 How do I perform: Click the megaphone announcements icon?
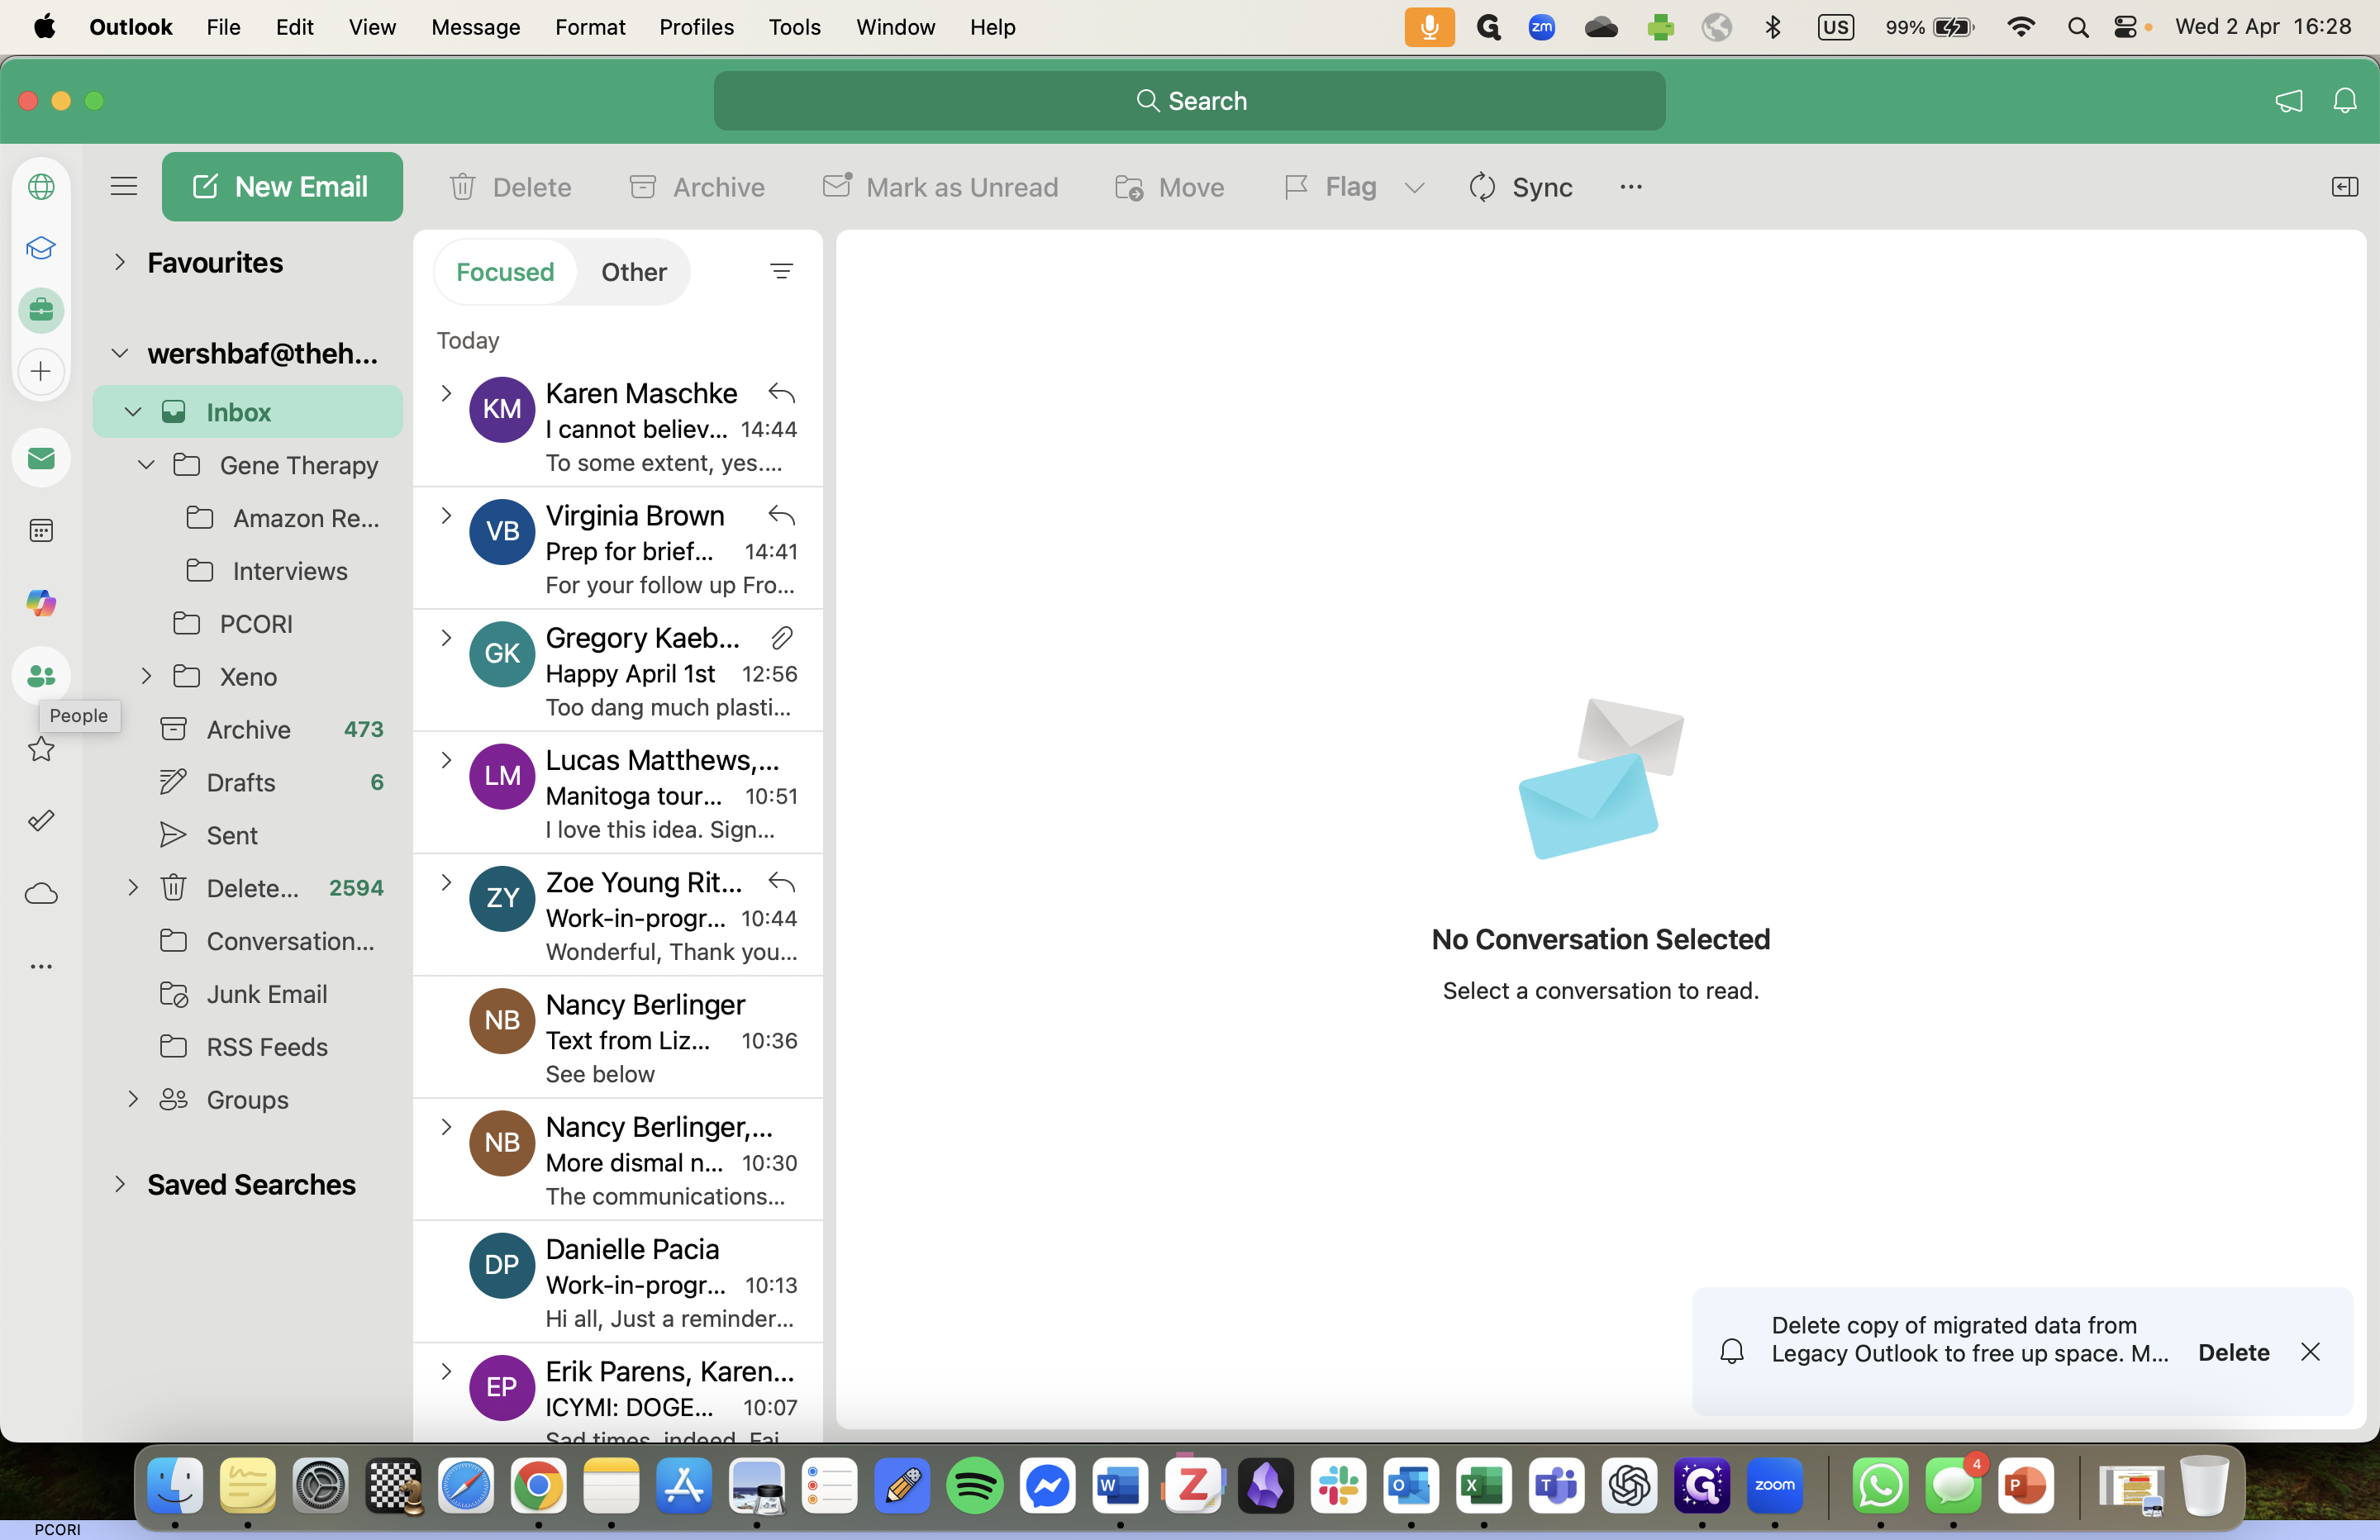coord(2289,101)
